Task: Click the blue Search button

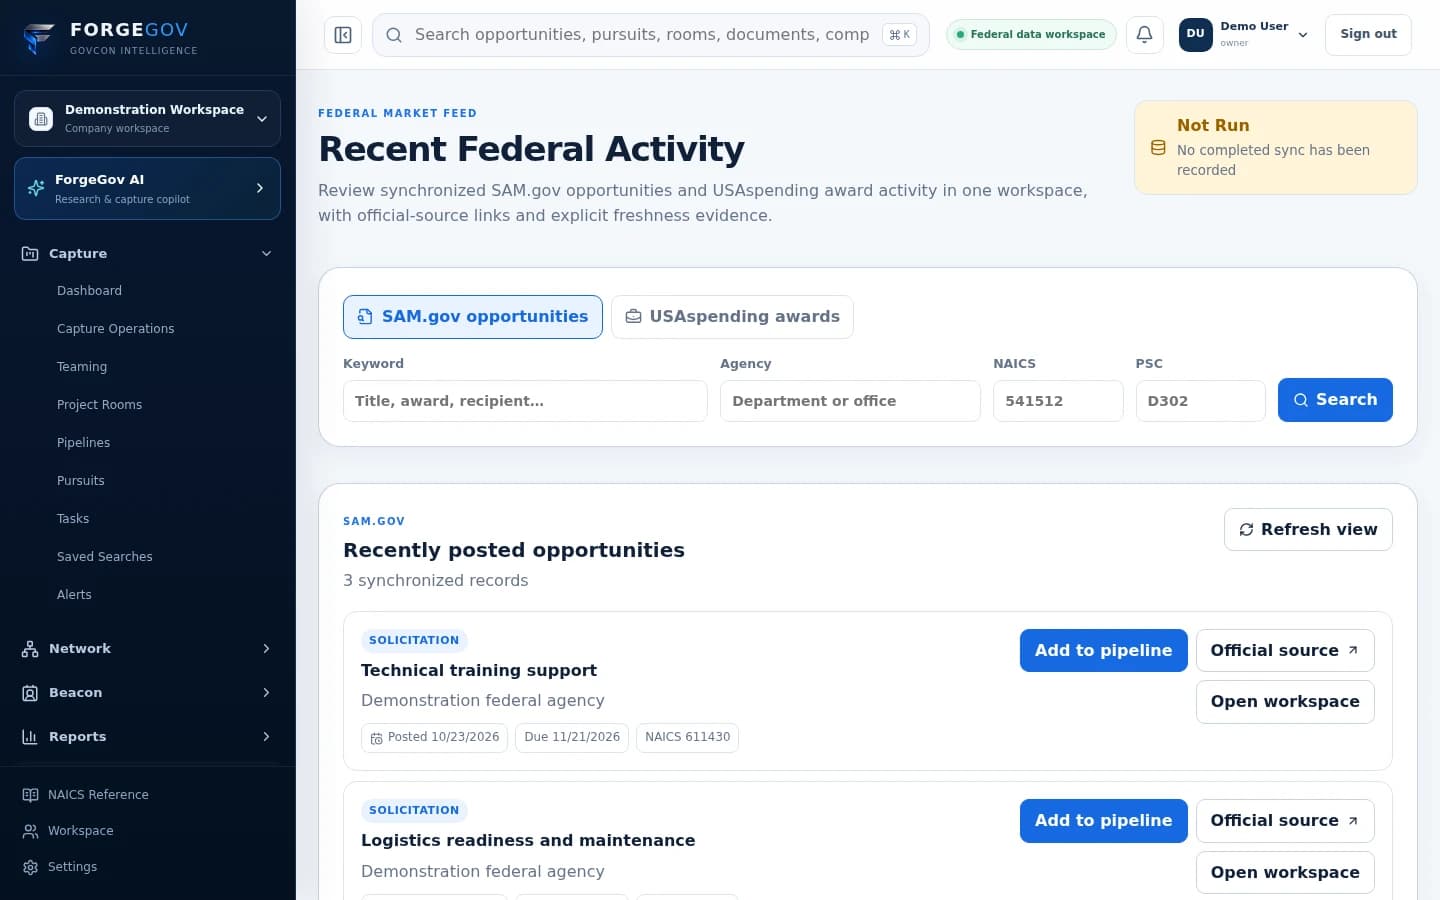Action: coord(1335,400)
